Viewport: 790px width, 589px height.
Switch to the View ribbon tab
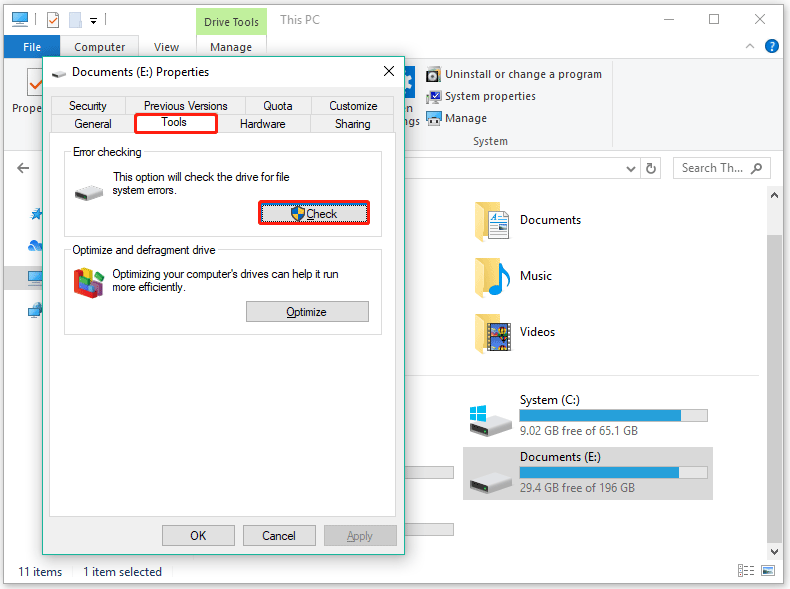click(x=166, y=47)
